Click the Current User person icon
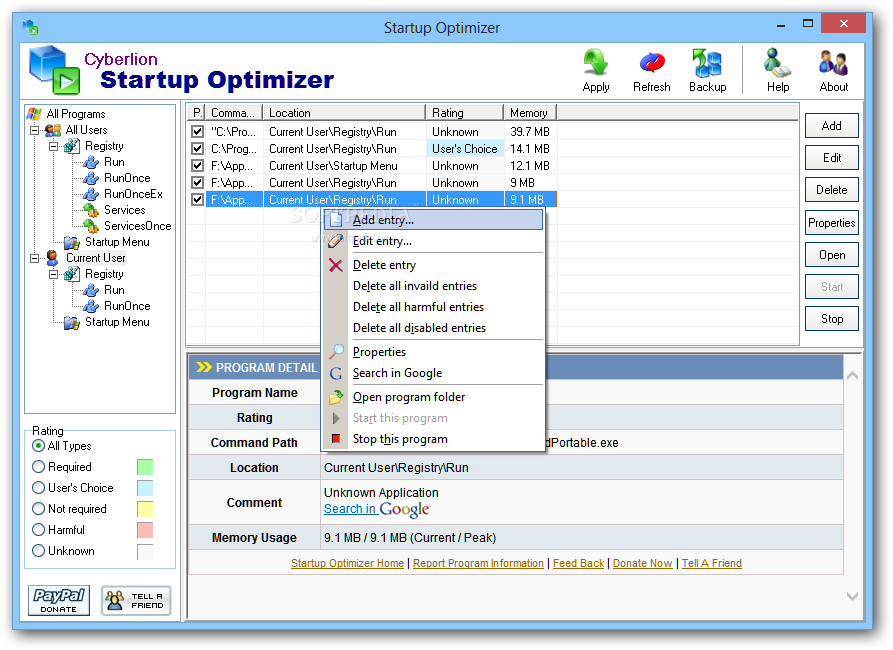This screenshot has width=893, height=650. point(52,258)
